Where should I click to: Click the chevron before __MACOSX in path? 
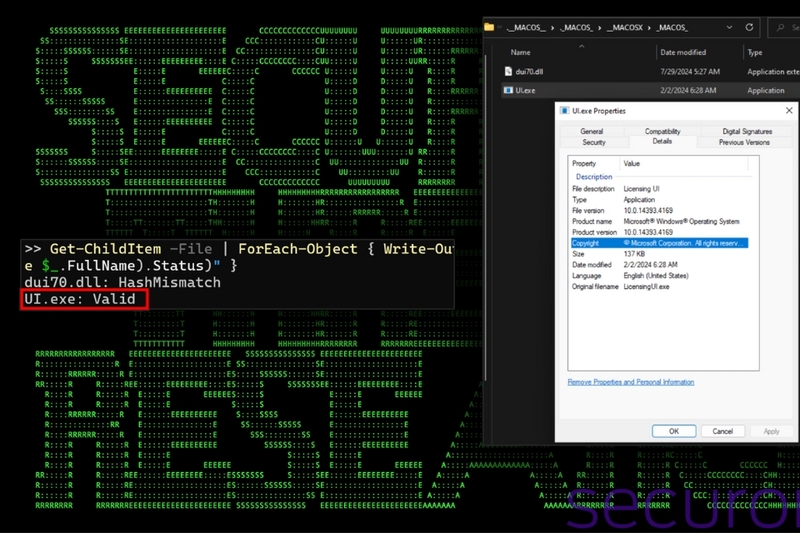coord(600,27)
